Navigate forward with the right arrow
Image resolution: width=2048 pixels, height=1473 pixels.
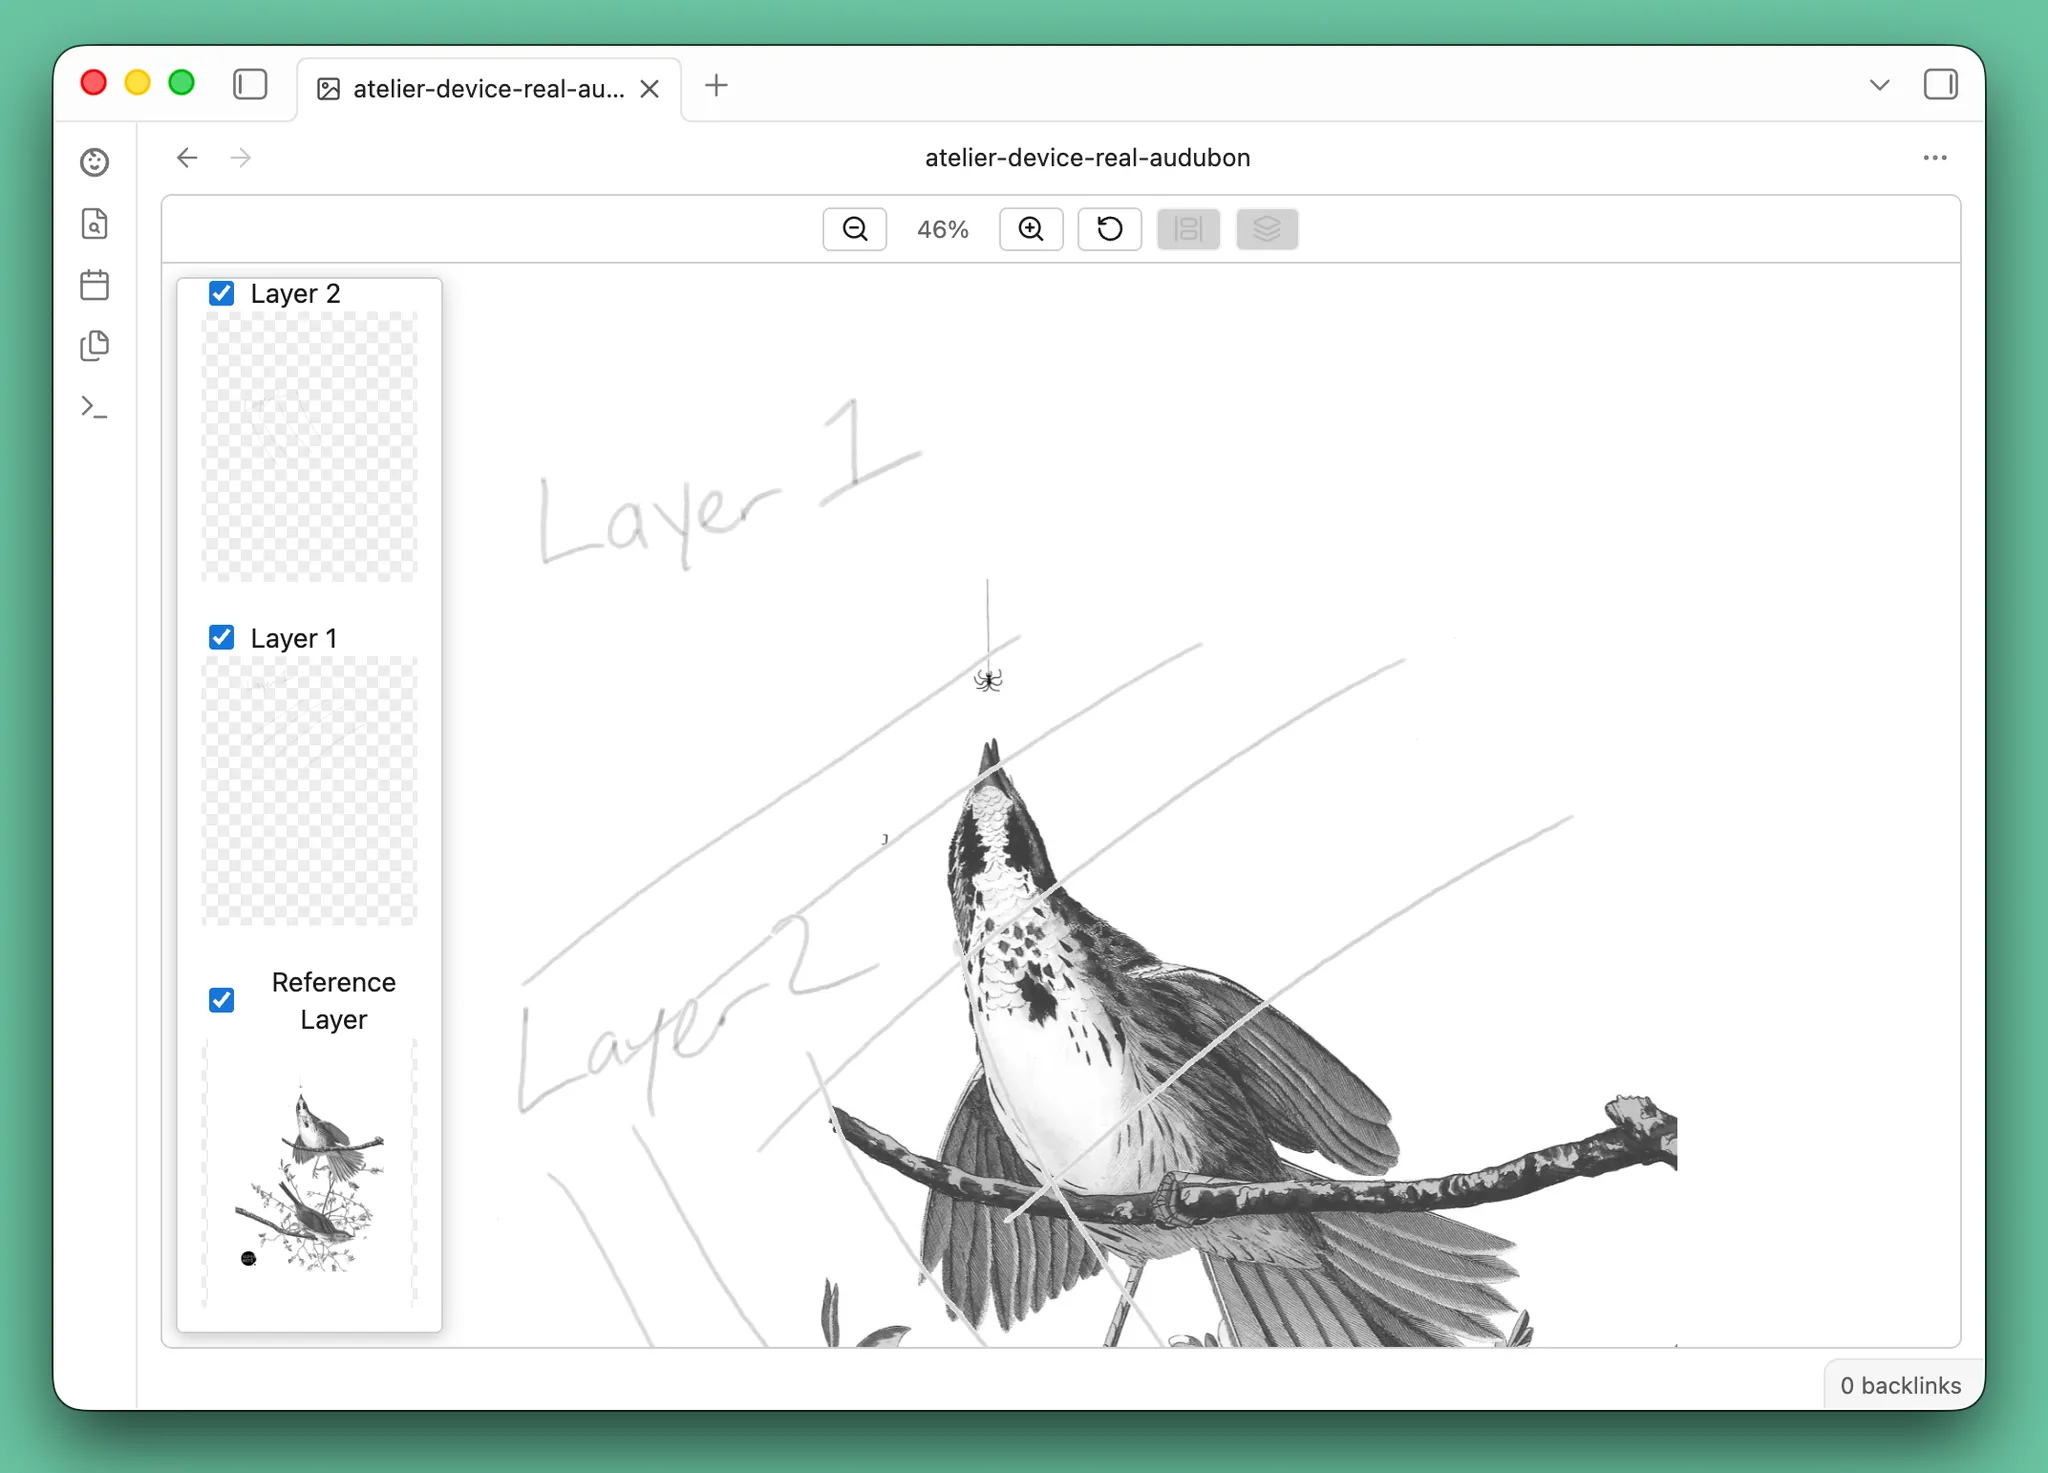click(x=241, y=158)
